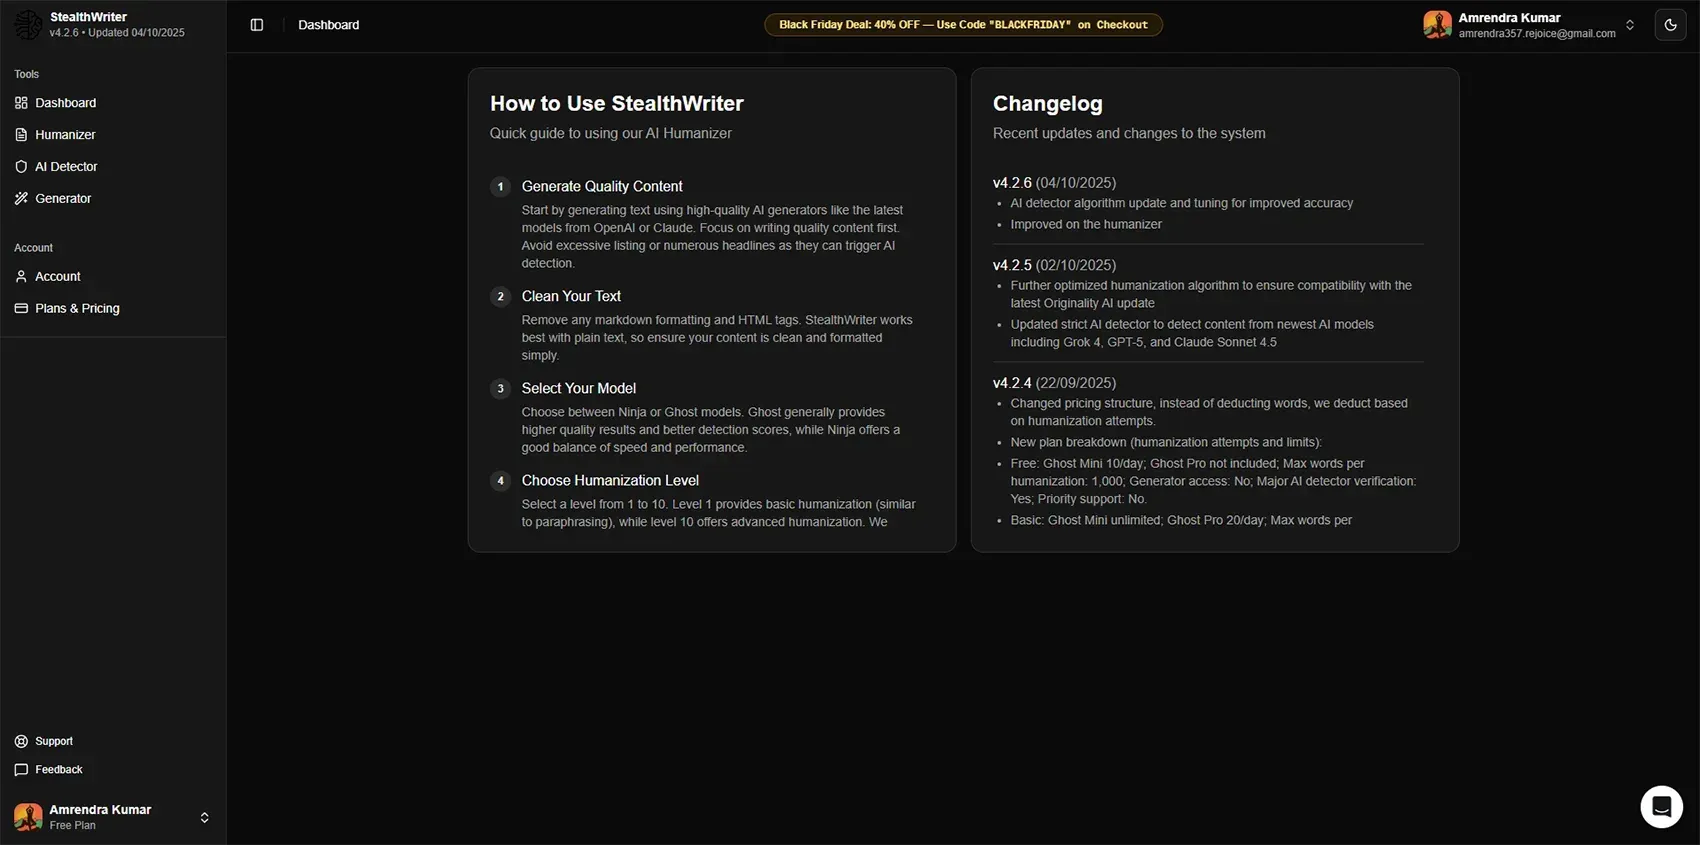Expand the top-right user account dropdown
Screen dimensions: 1700x845
pos(1630,25)
